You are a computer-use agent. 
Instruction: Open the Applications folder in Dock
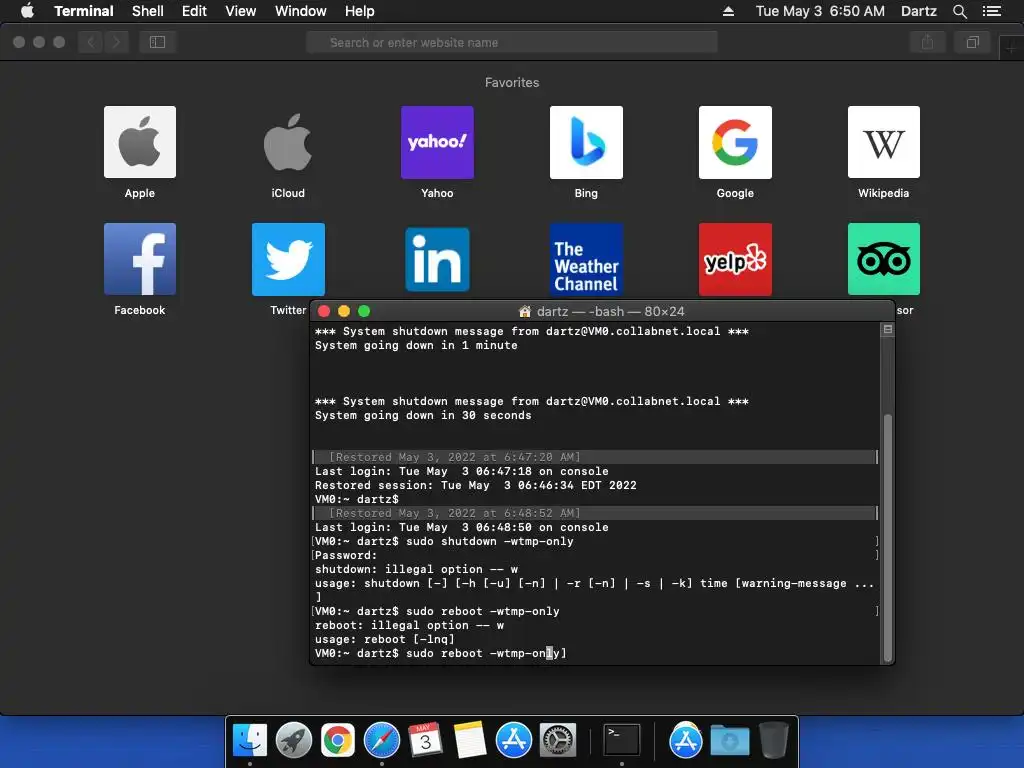[x=685, y=741]
